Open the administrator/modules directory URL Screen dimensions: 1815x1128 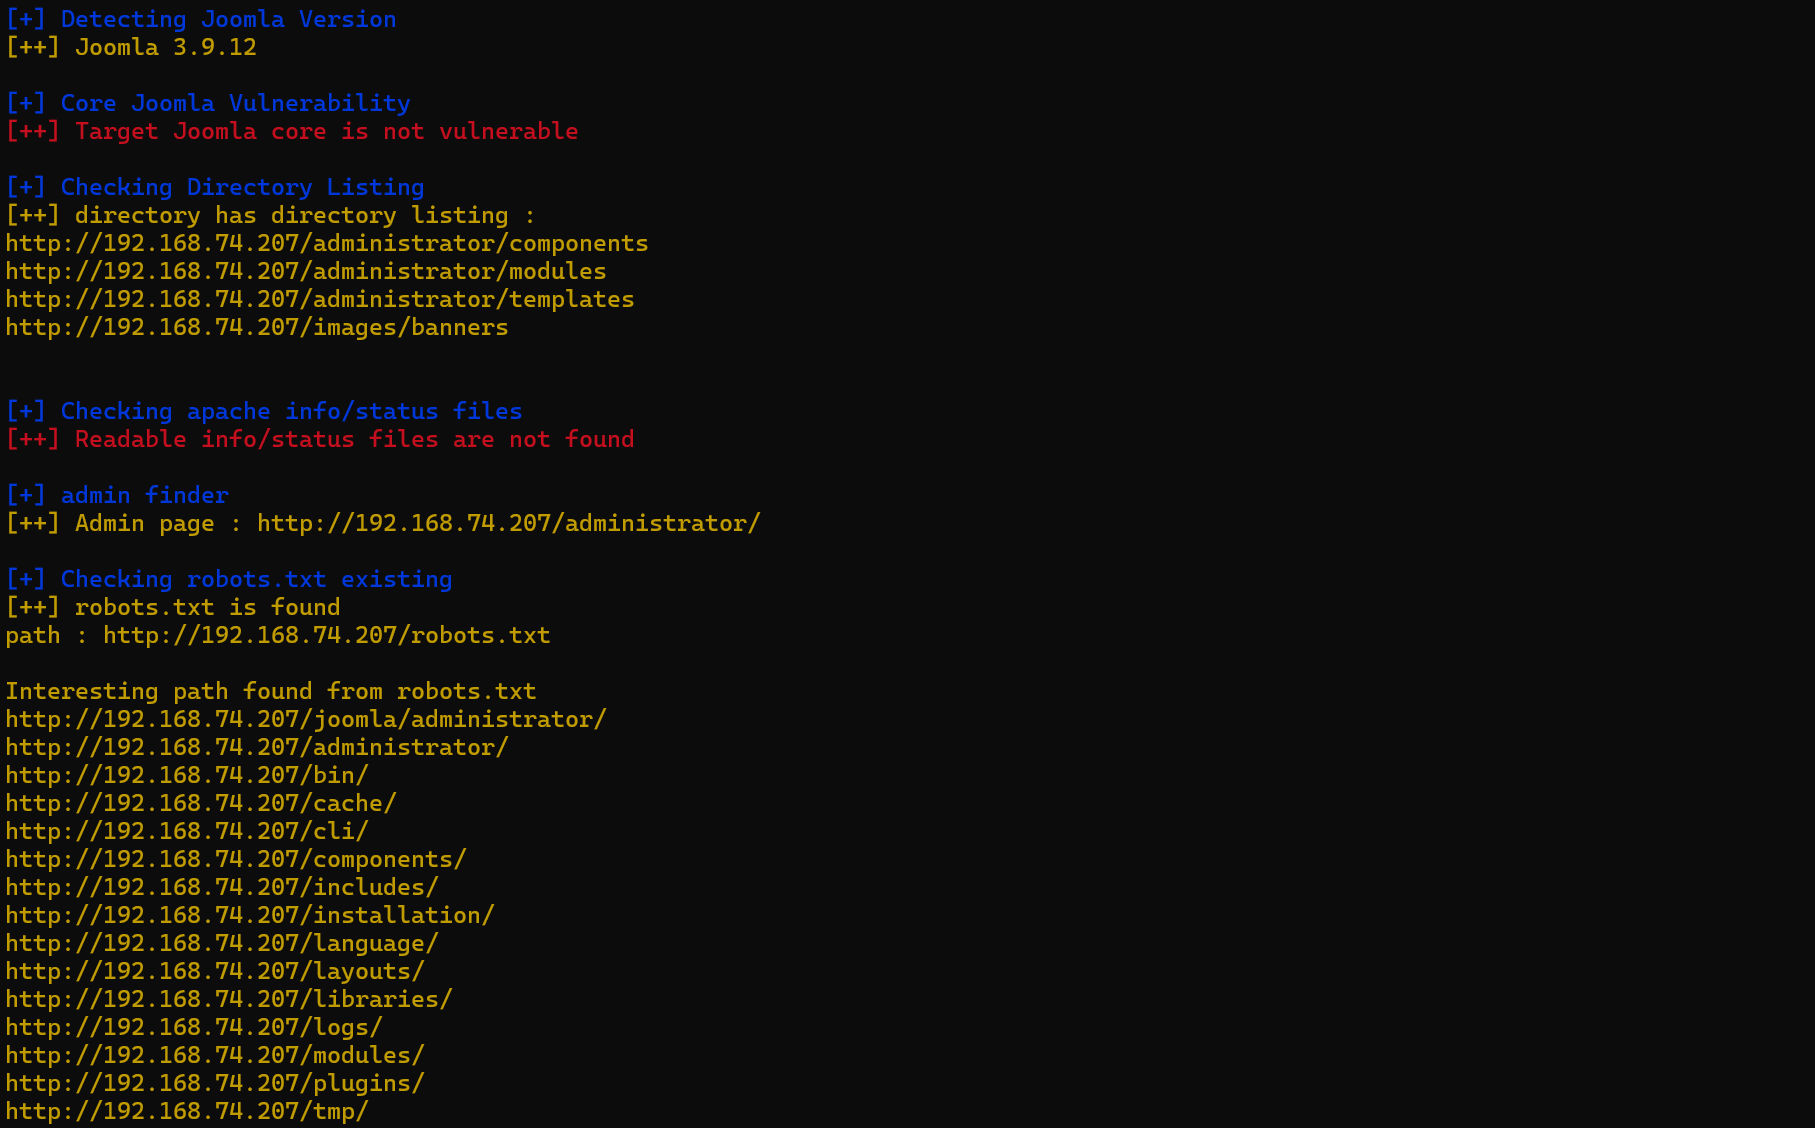[306, 271]
